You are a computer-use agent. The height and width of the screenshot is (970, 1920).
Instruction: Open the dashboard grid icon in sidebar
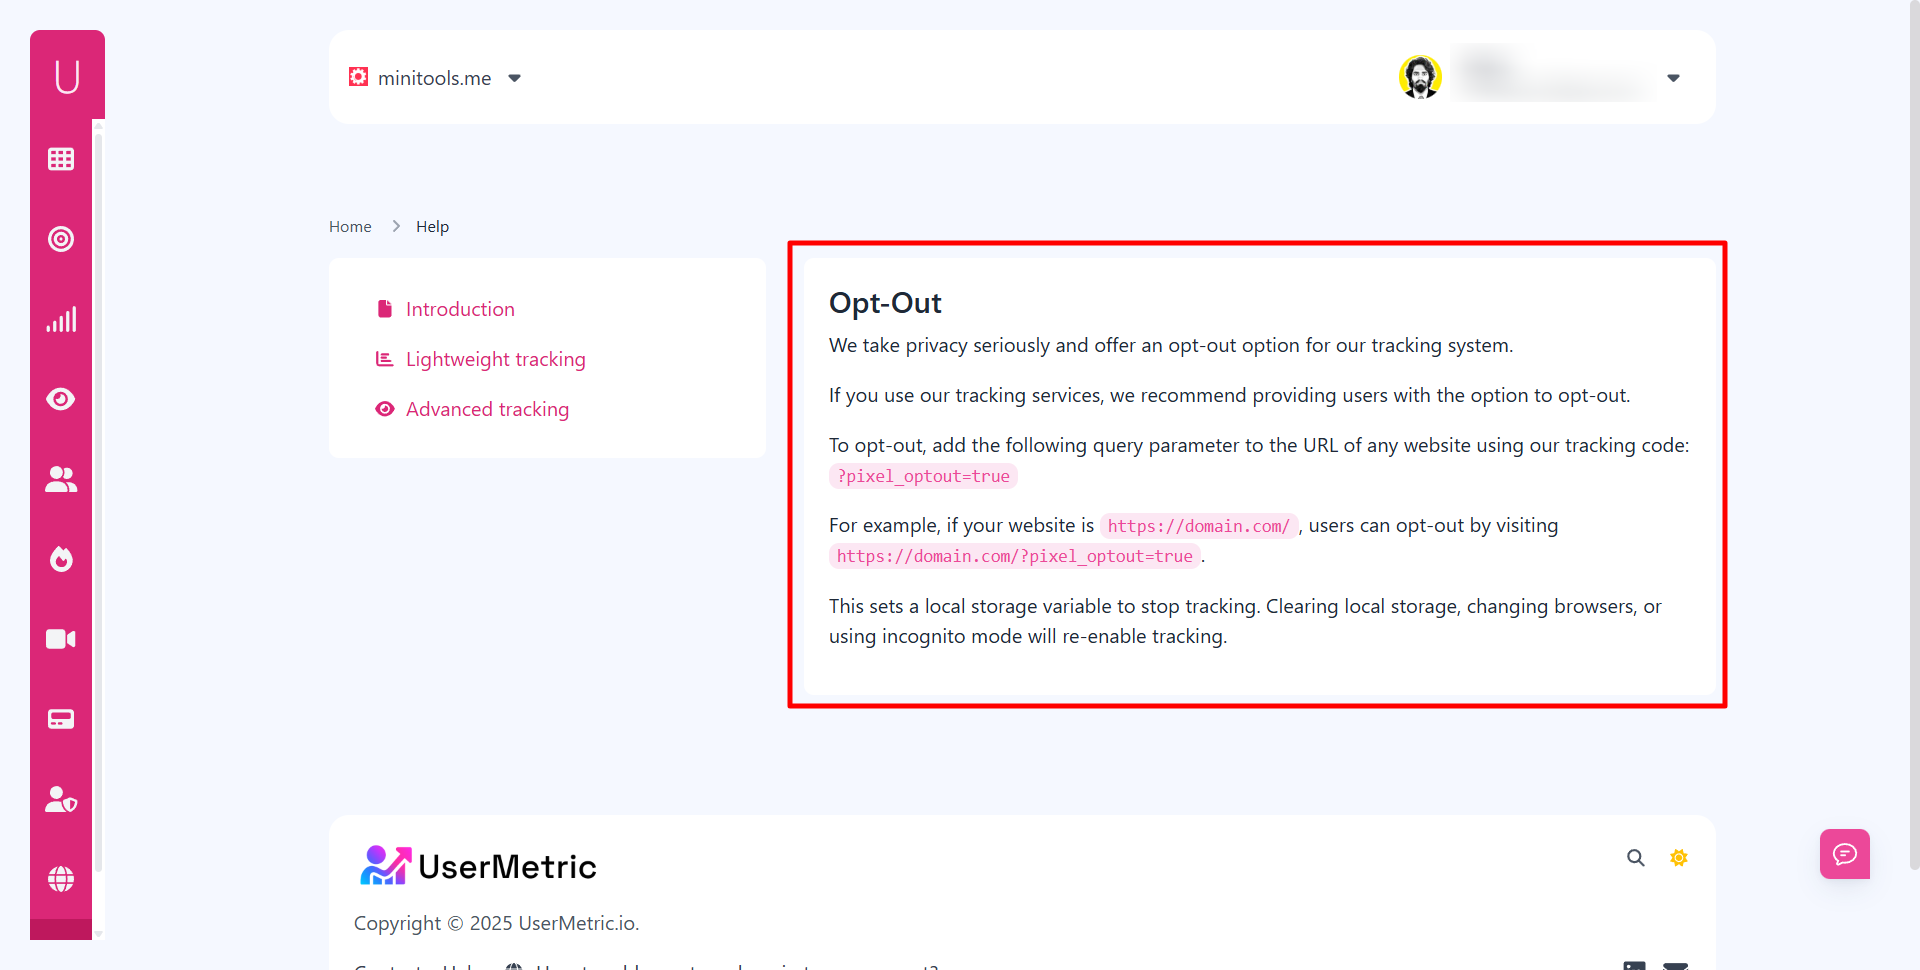point(61,158)
